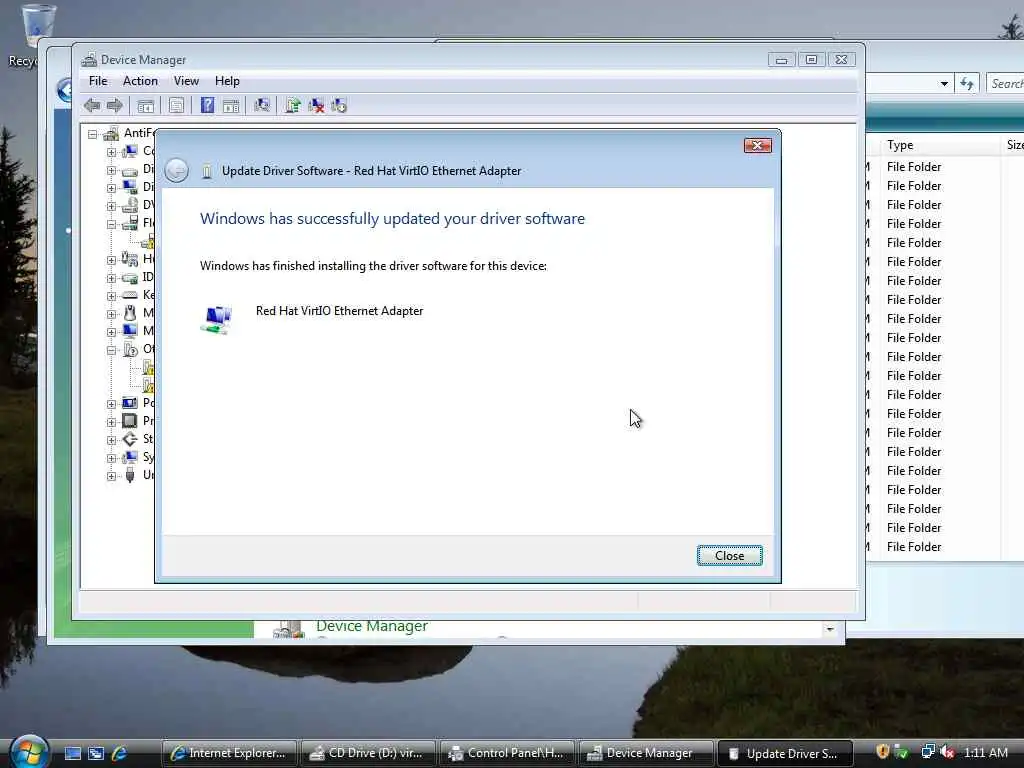This screenshot has width=1024, height=768.
Task: Click the Red Hat VirtIO network adapter icon
Action: [x=216, y=320]
